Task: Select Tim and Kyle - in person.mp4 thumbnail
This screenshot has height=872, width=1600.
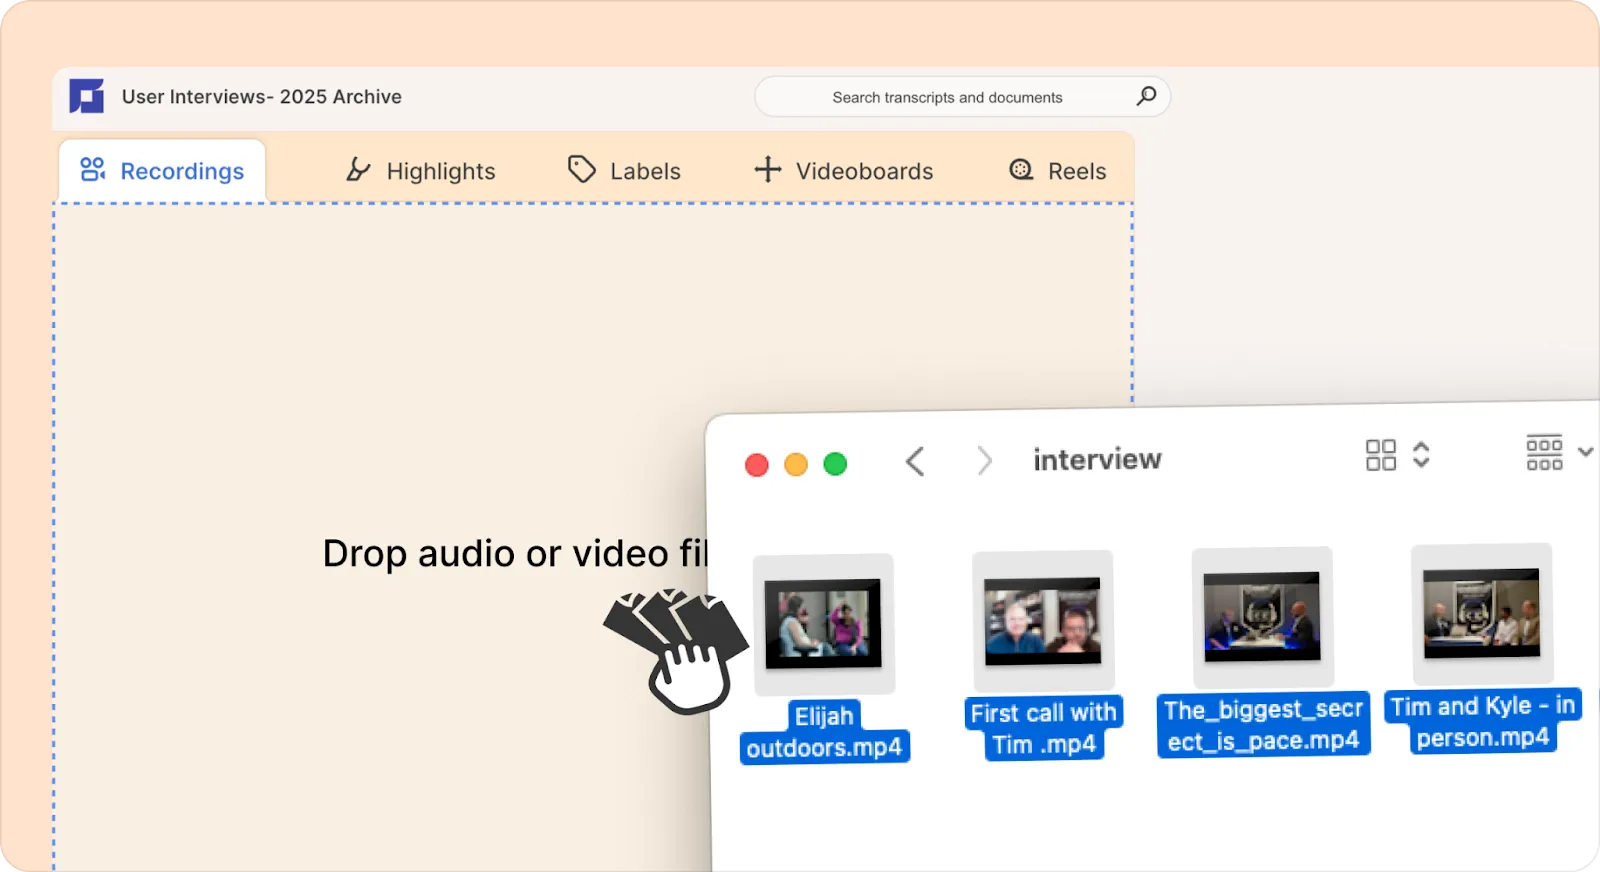Action: click(x=1482, y=613)
